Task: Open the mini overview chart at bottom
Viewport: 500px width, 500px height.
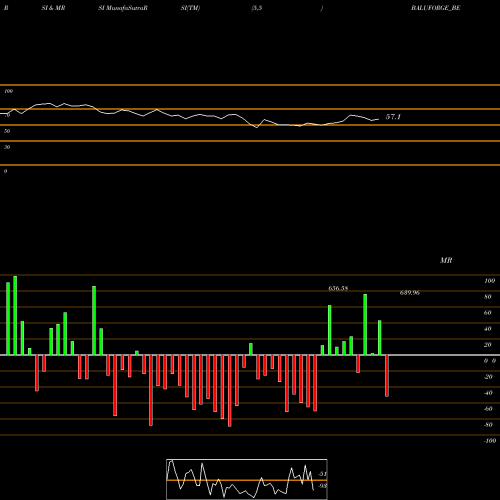Action: tap(247, 479)
